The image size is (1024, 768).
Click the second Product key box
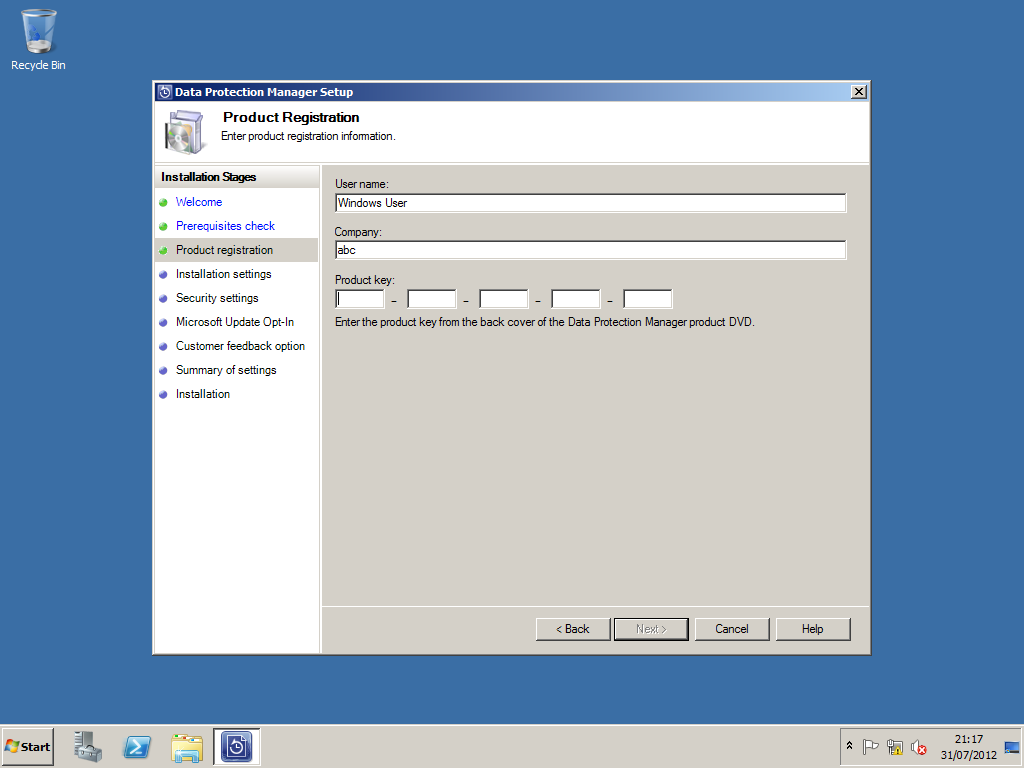432,299
